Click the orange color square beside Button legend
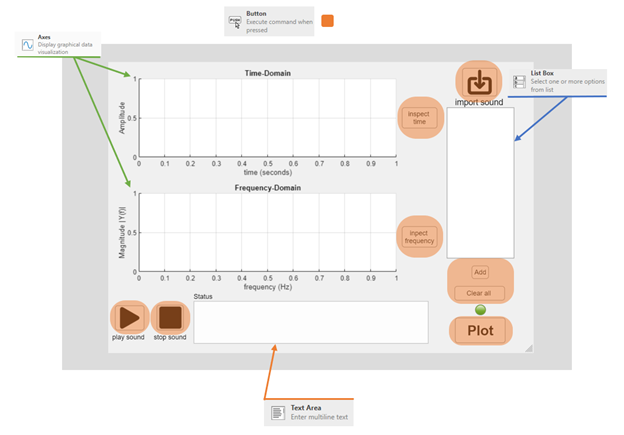 (x=327, y=21)
